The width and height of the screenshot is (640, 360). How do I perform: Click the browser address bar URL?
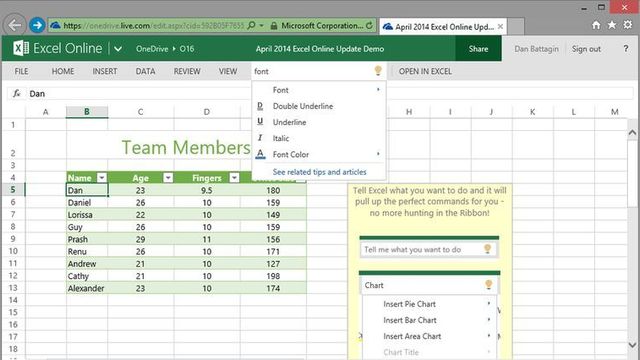[153, 25]
